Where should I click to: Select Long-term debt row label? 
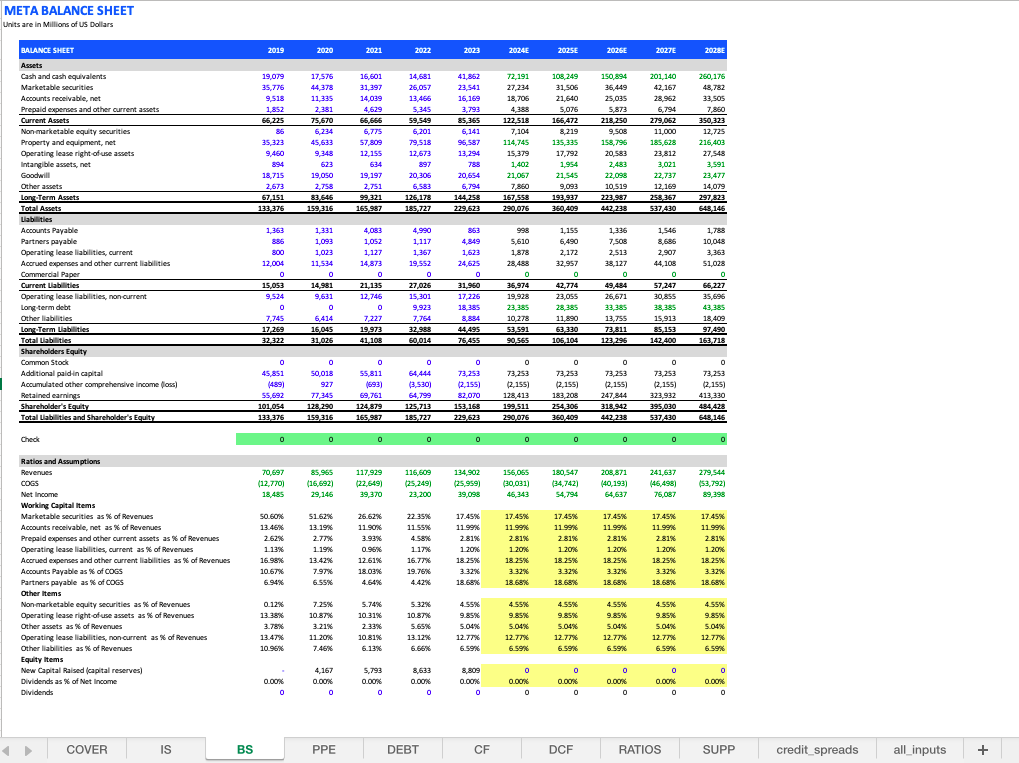tap(45, 307)
